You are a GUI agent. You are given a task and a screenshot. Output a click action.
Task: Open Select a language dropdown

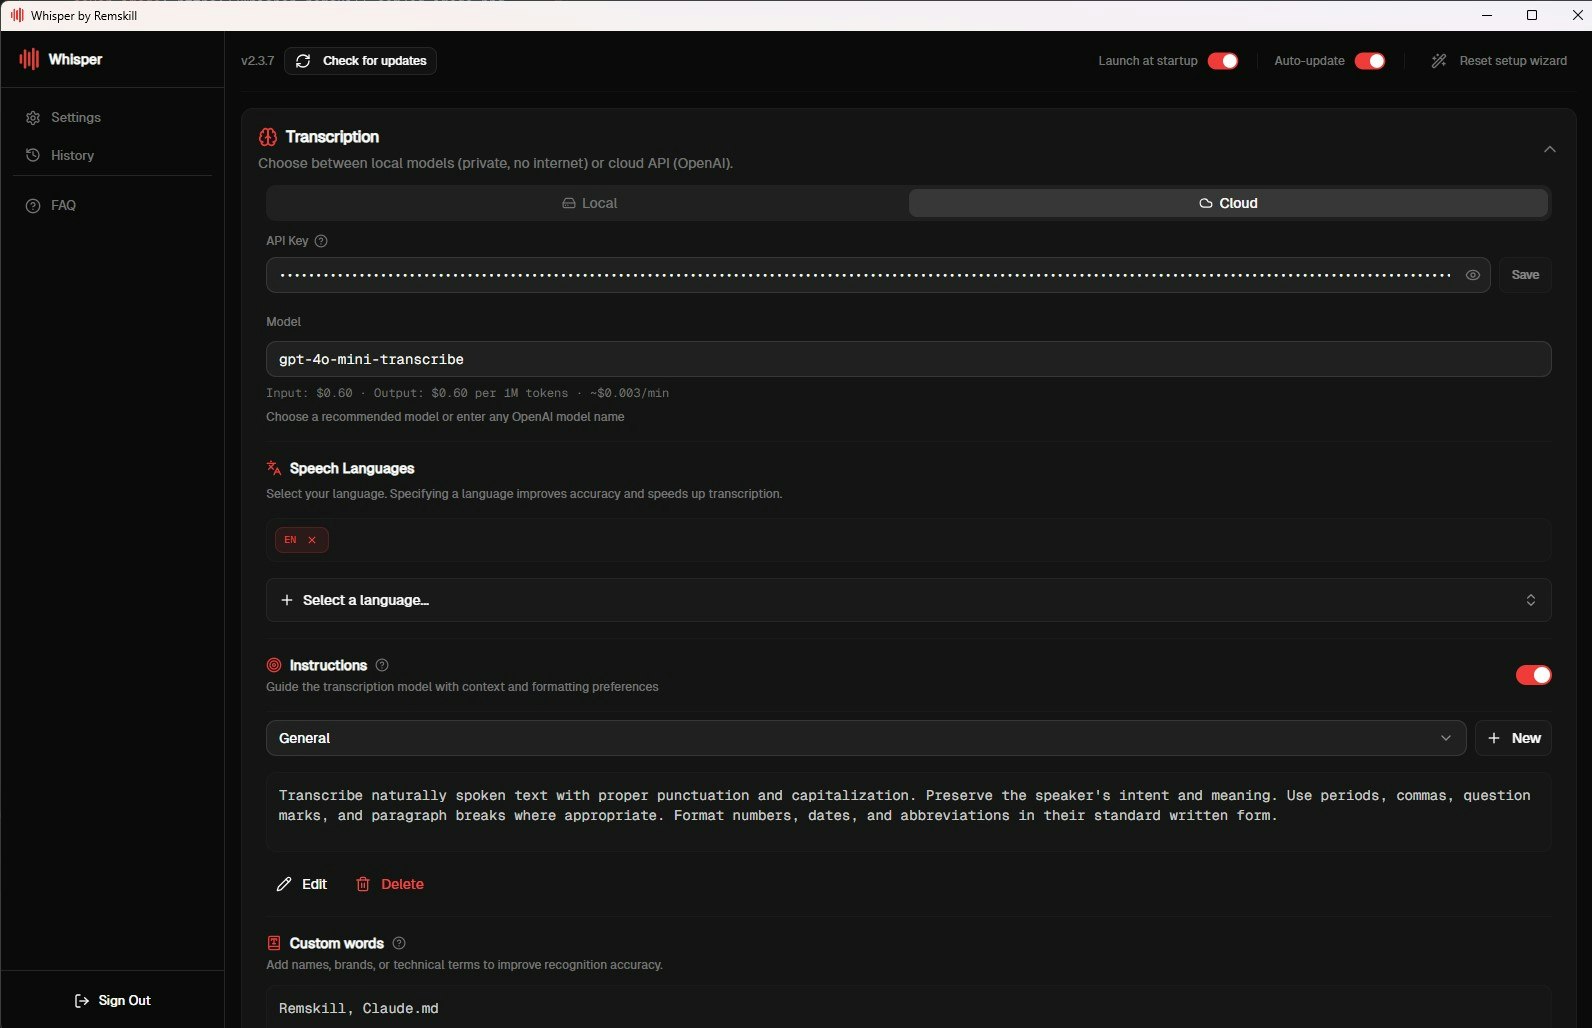click(x=908, y=600)
